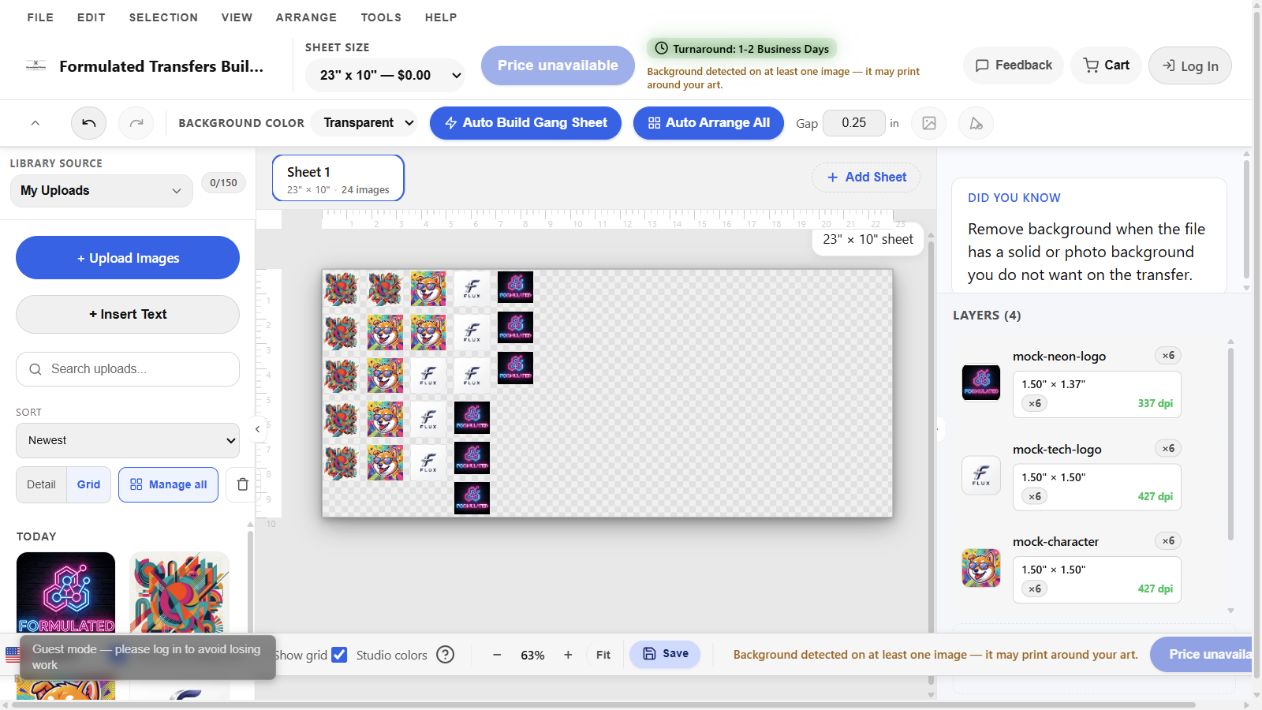Click the Studio colors help question icon
The width and height of the screenshot is (1262, 710).
446,655
